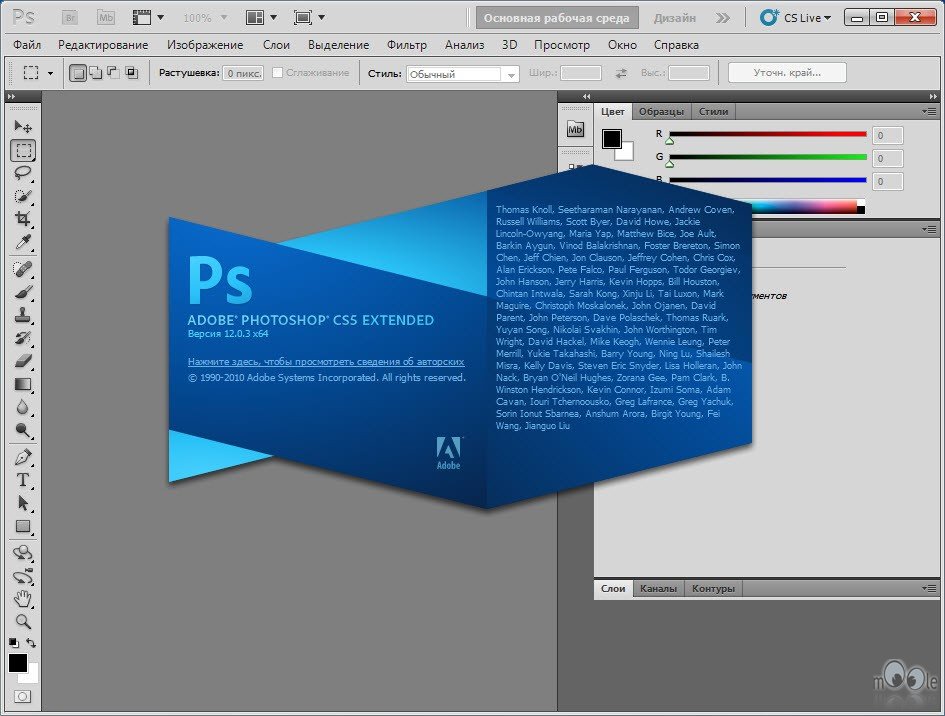Select the Dodge tool

23,430
